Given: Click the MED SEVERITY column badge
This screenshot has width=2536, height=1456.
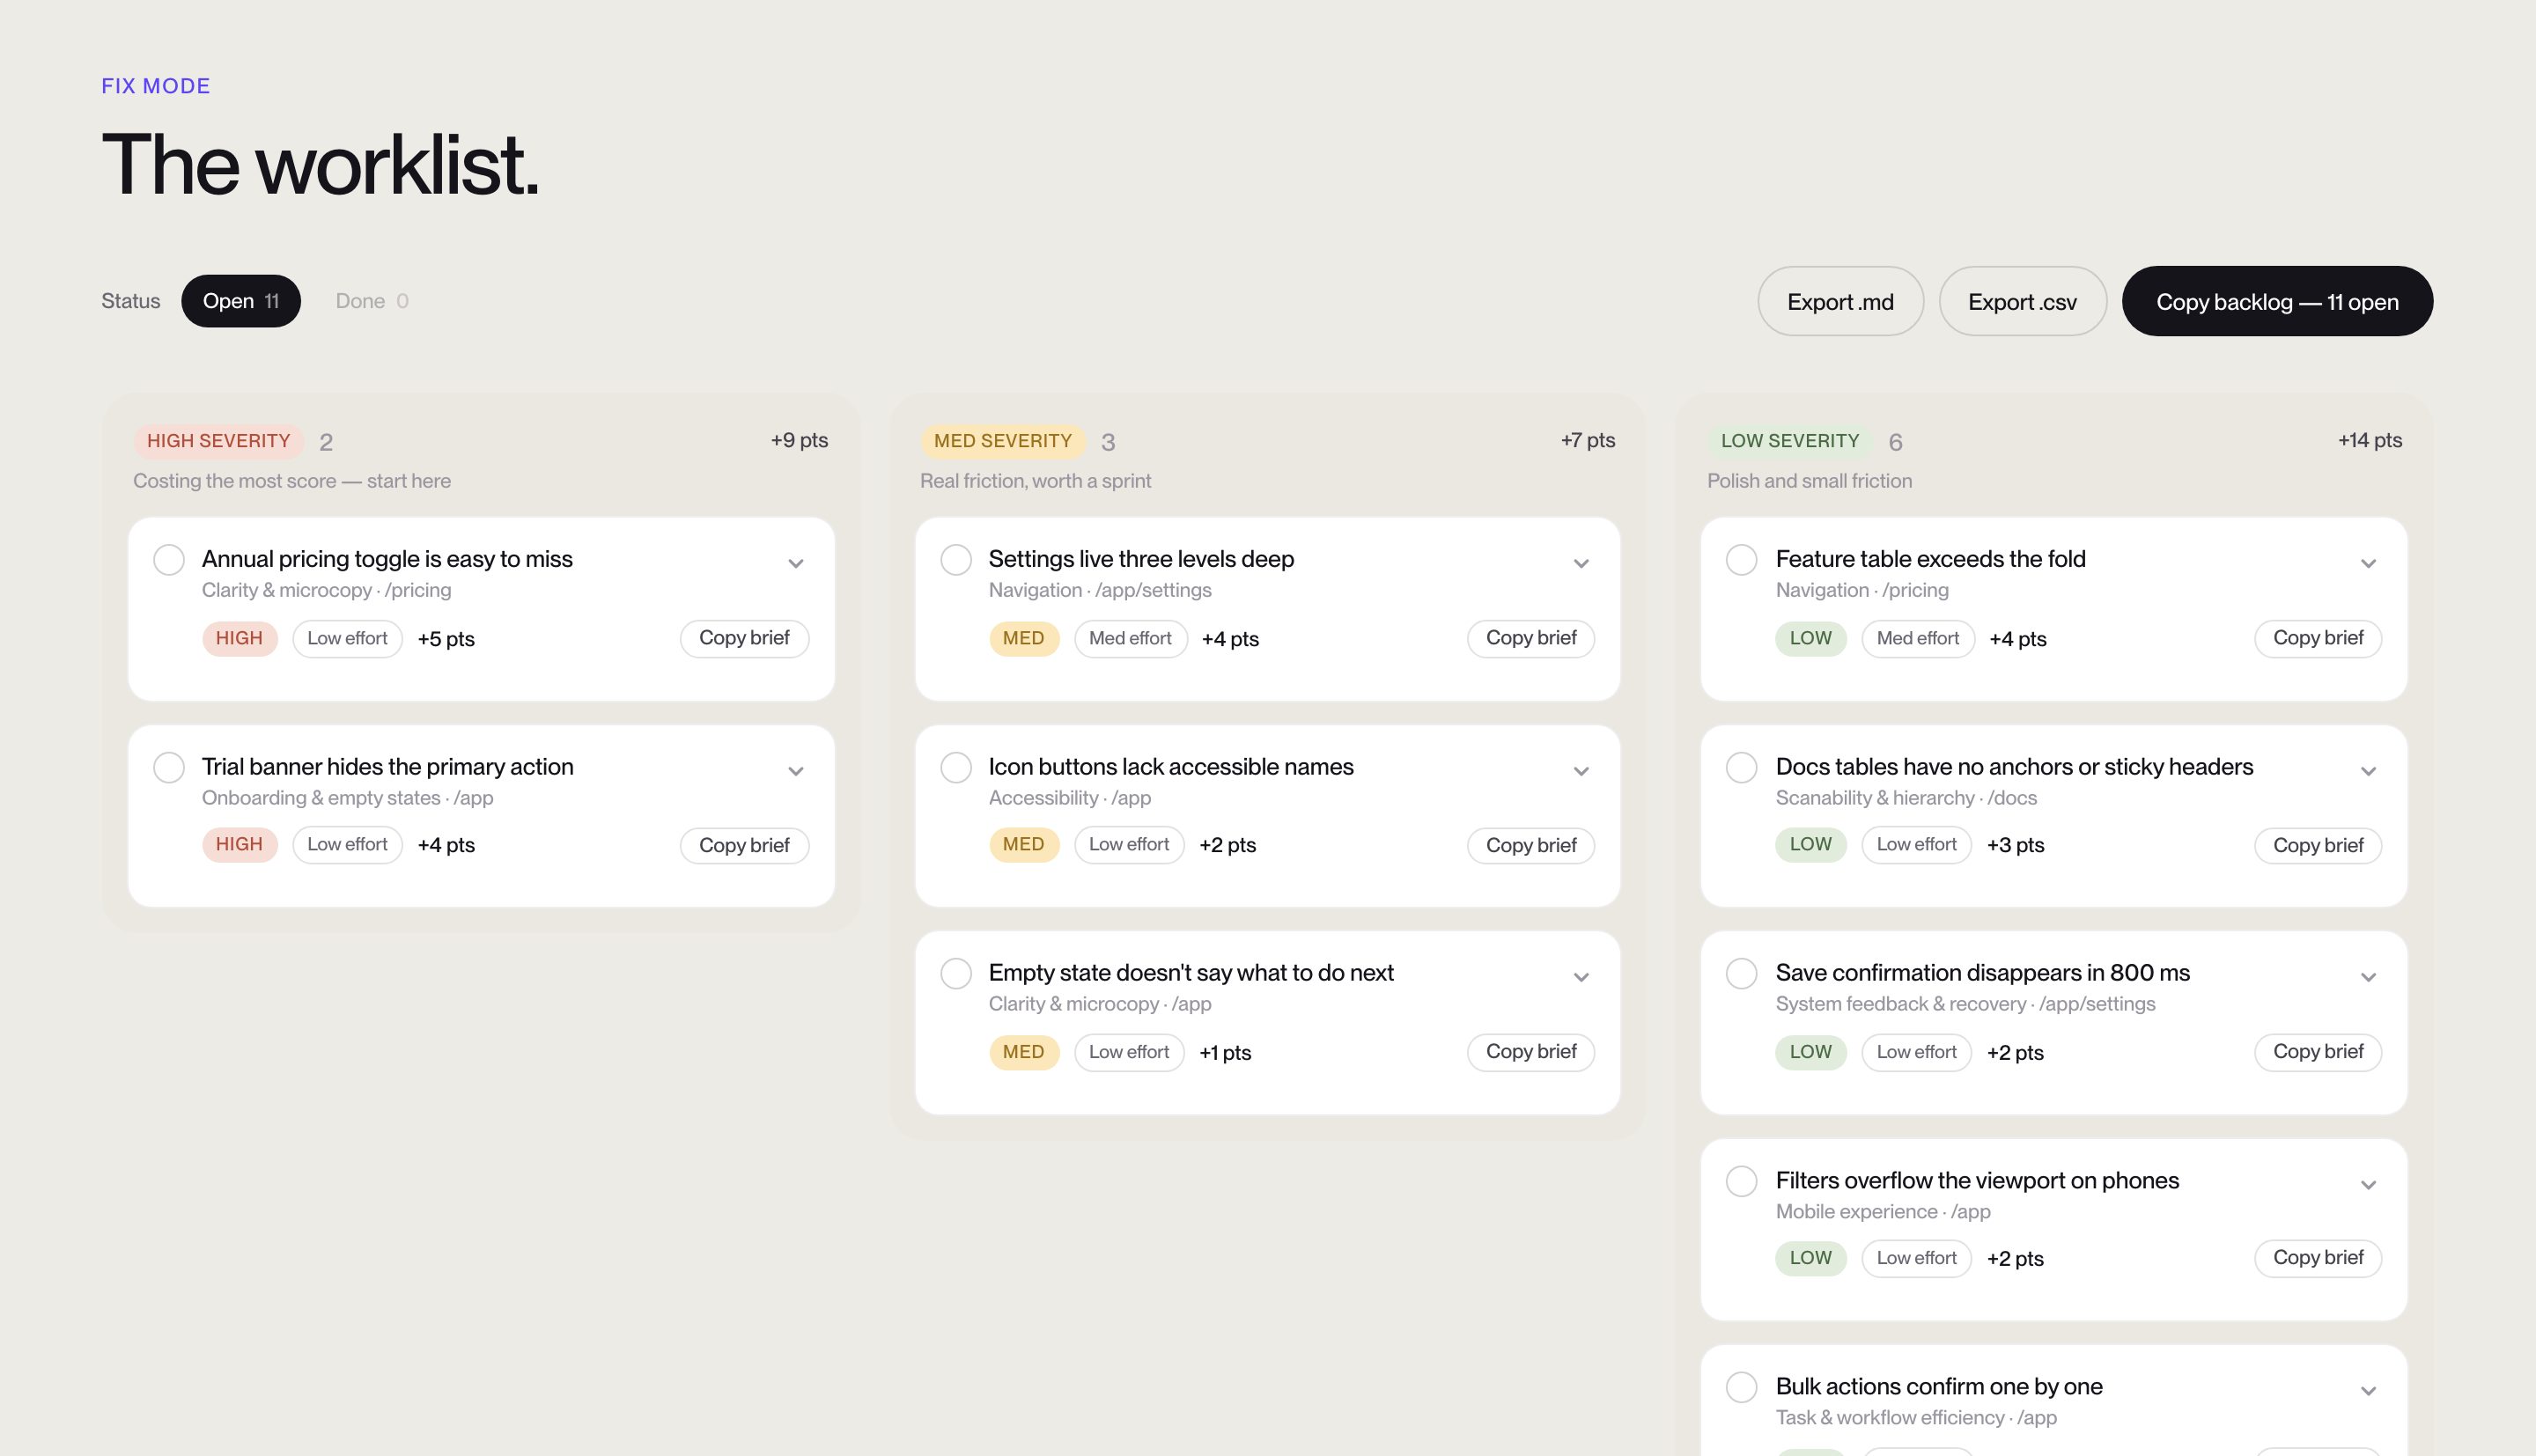Looking at the screenshot, I should [1003, 441].
